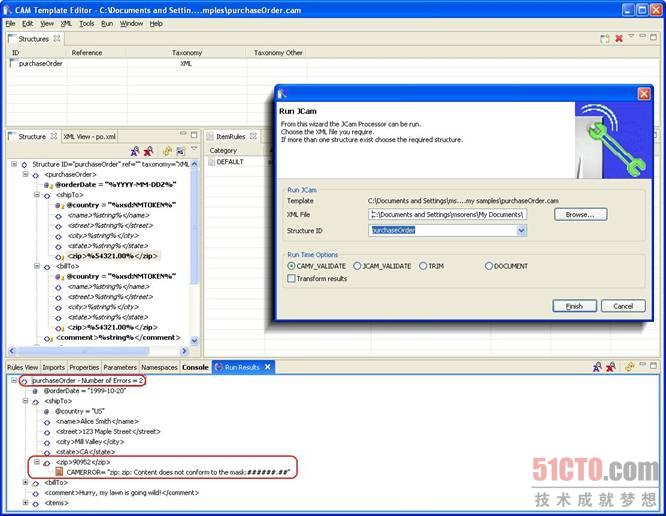Expand the <items> node in Run Results
The width and height of the screenshot is (666, 516).
click(25, 503)
